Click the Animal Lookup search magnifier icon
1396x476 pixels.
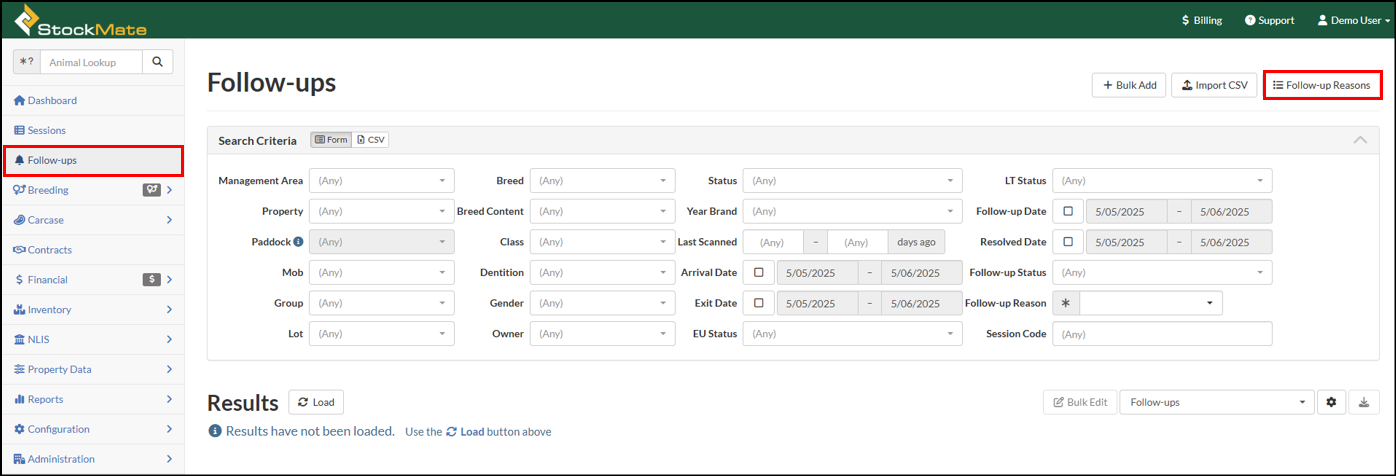tap(157, 62)
